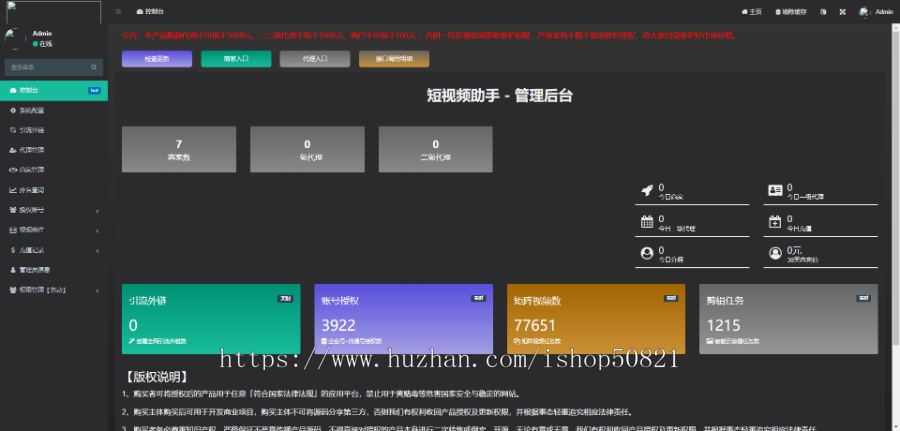Open the 引流外链 sidebar menu item

click(54, 130)
